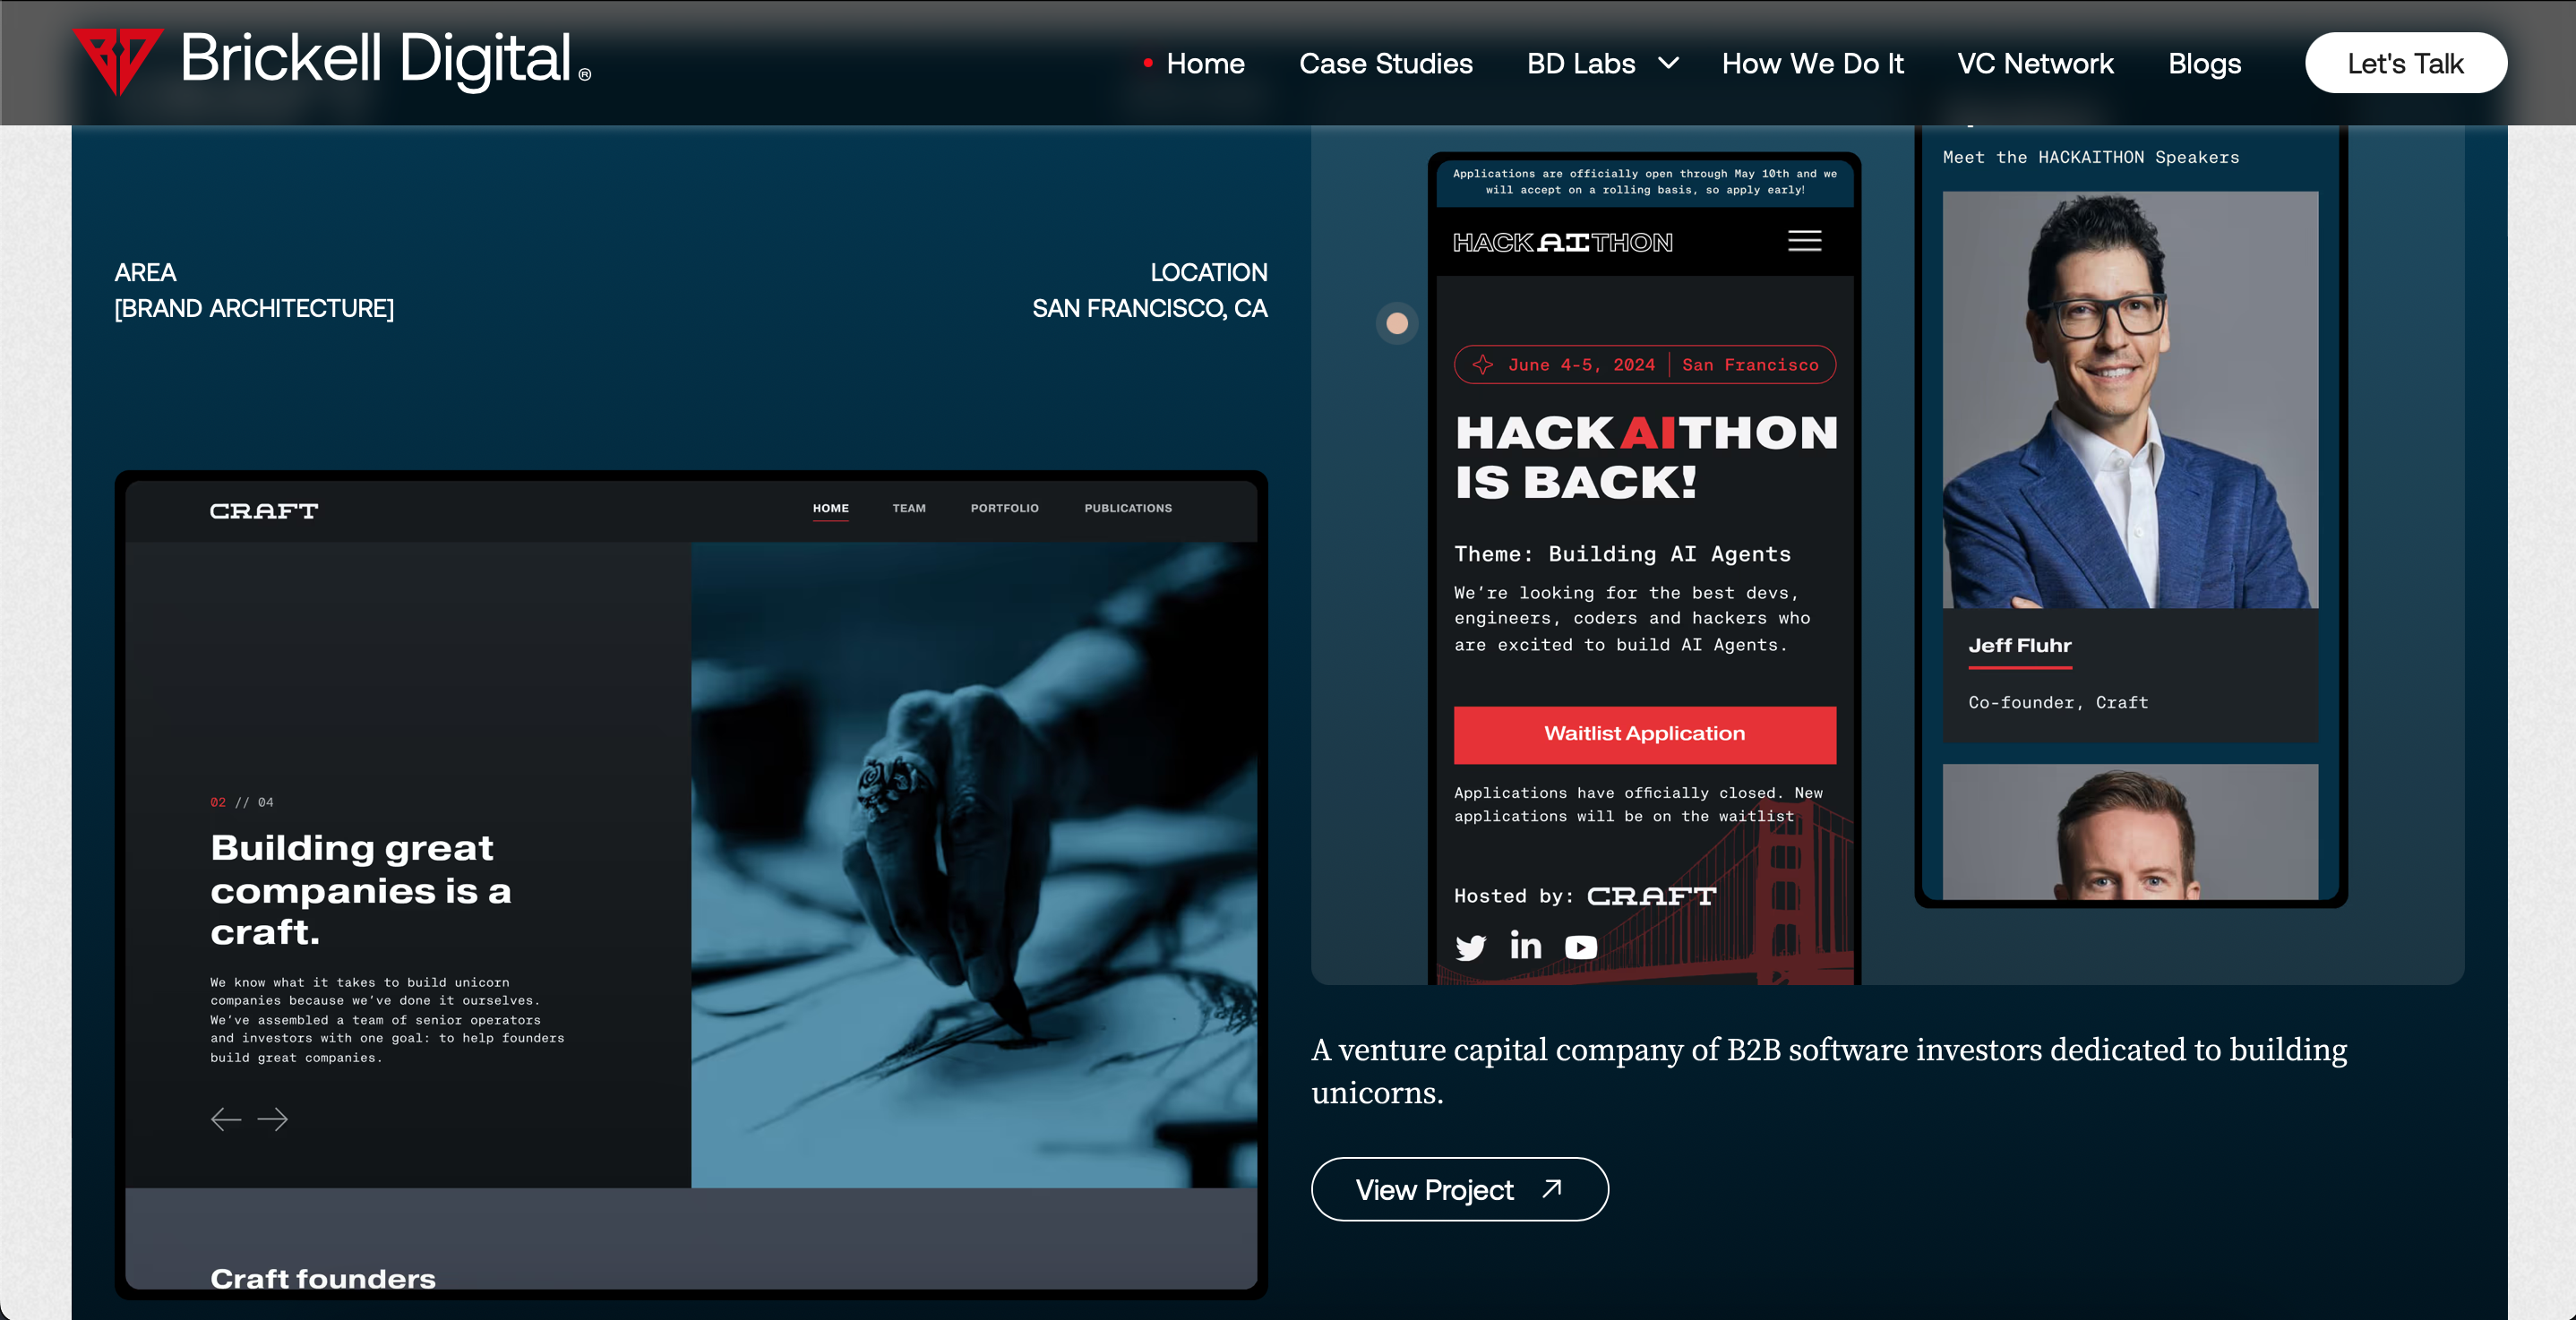
Task: Expand the BD Labs dropdown chevron
Action: [1668, 63]
